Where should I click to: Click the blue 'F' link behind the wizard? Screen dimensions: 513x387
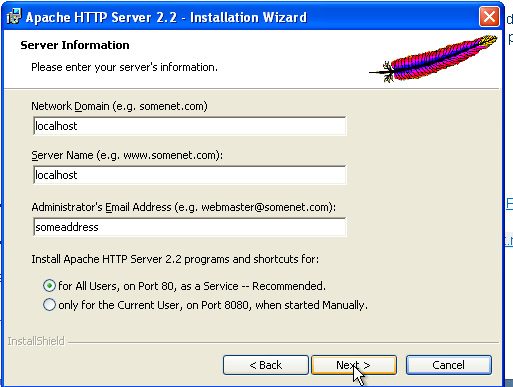click(509, 203)
